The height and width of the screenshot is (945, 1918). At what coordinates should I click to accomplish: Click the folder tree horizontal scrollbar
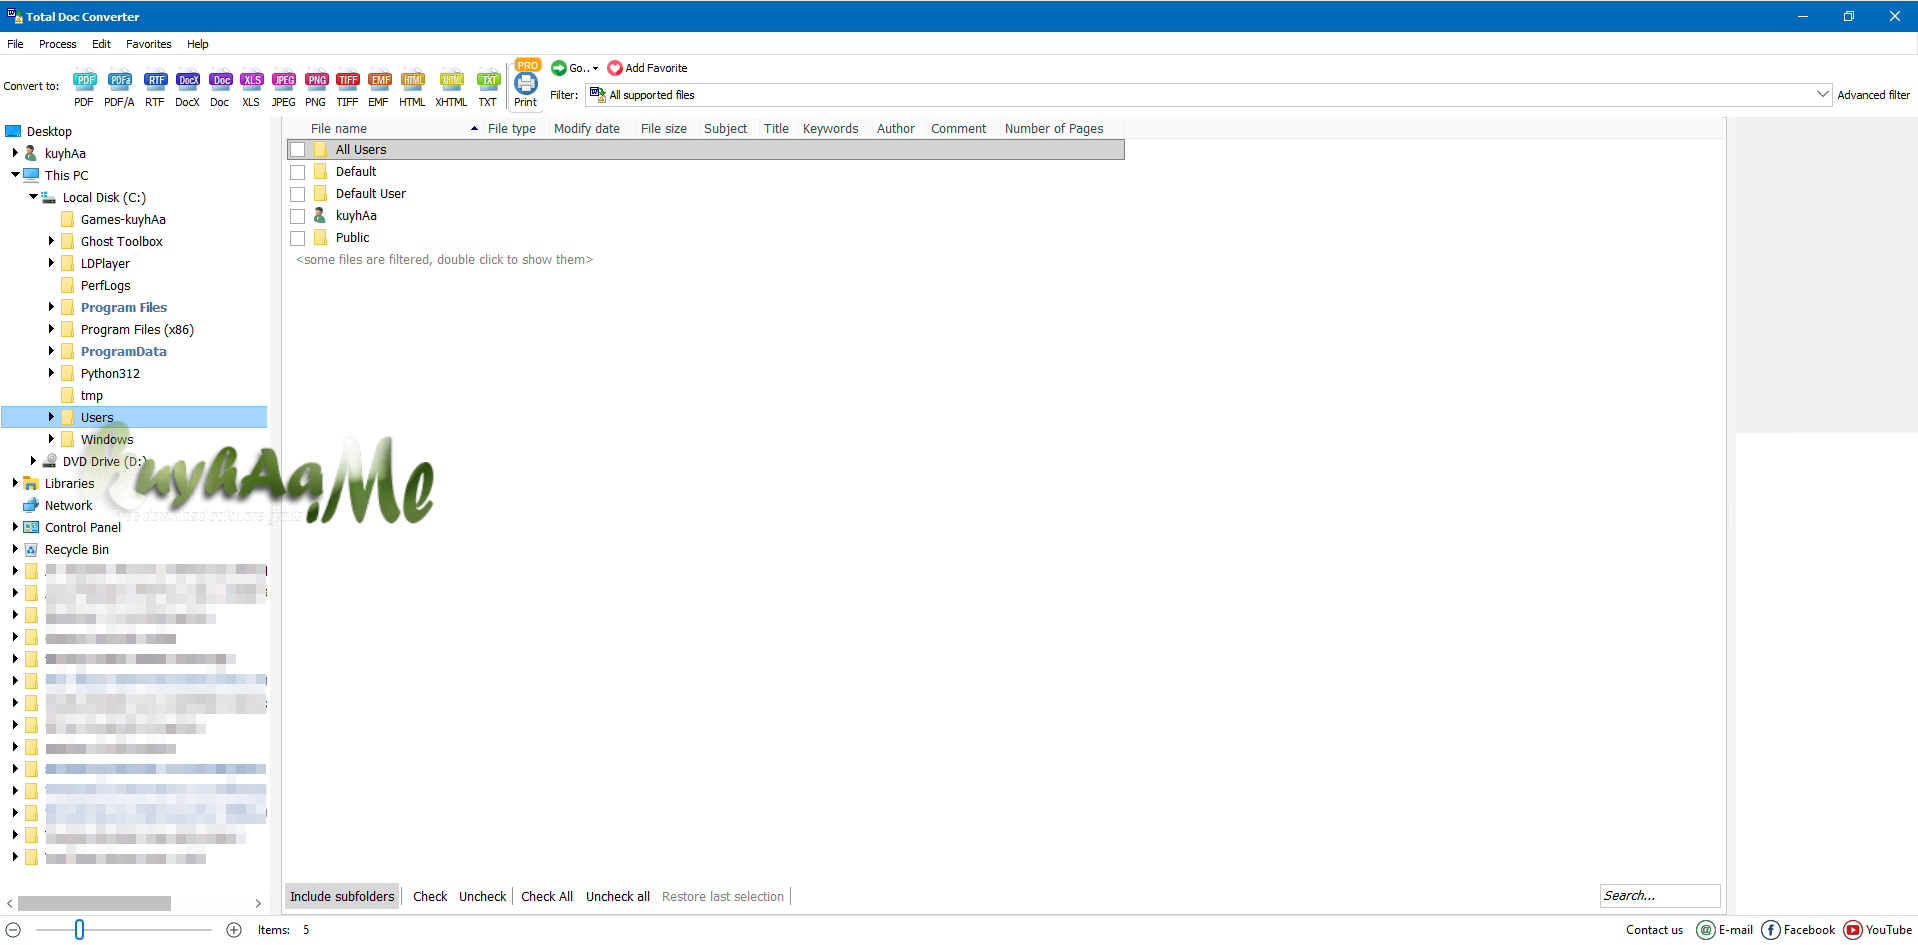[x=95, y=903]
